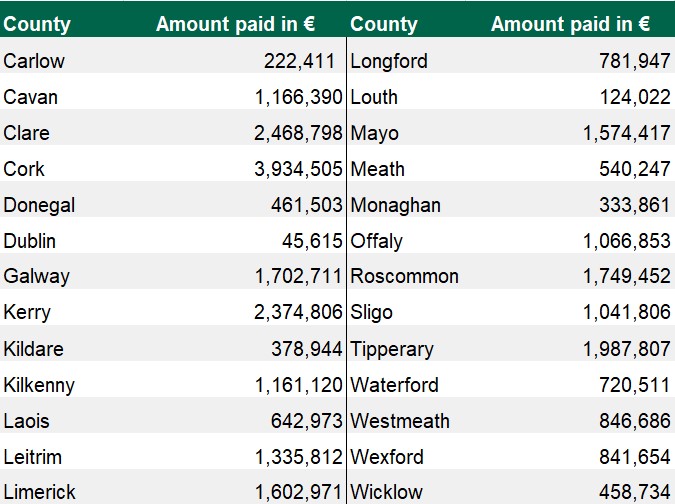
Task: Click the left County column header
Action: [x=38, y=24]
